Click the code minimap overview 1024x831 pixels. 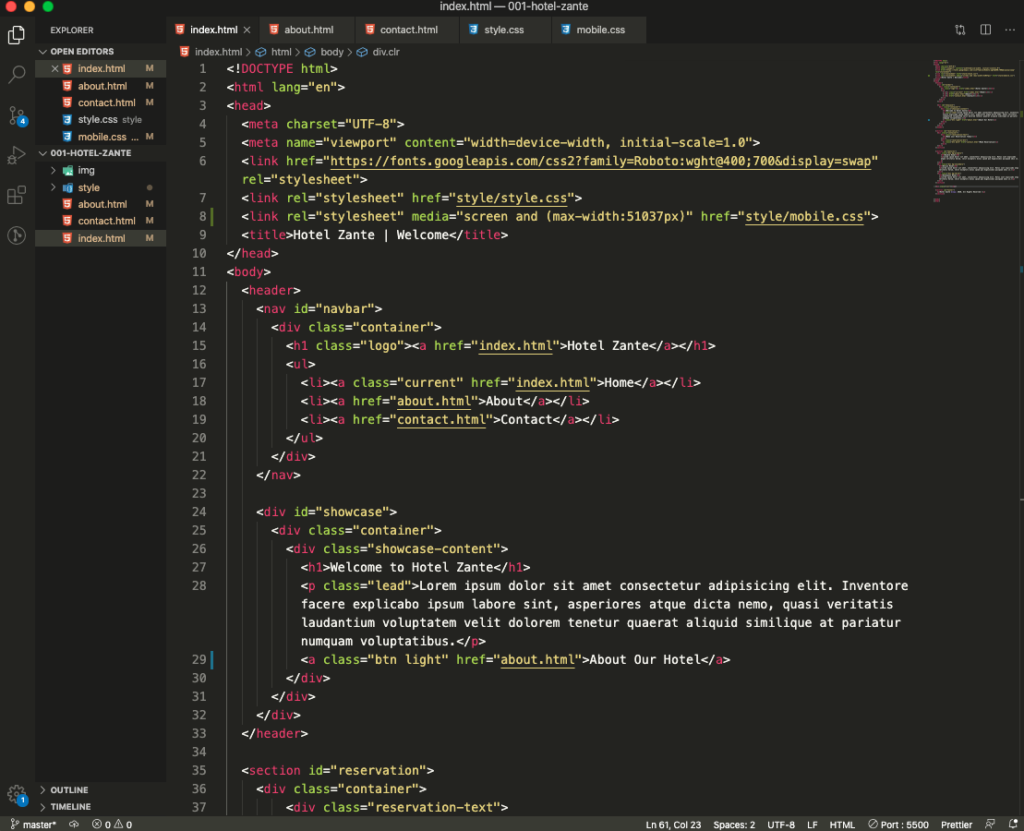(976, 131)
